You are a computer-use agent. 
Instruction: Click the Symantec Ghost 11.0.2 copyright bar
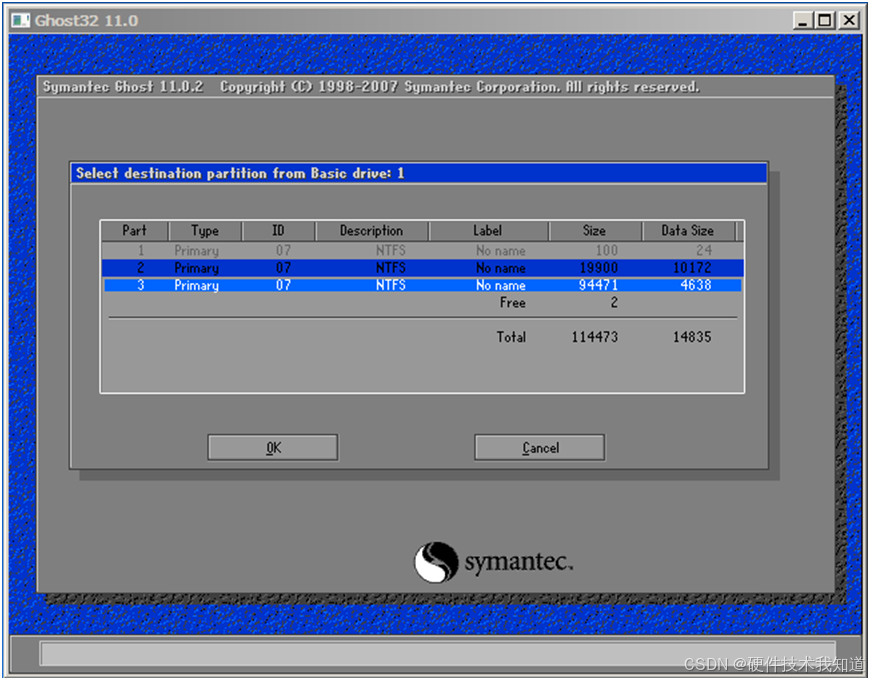[x=436, y=87]
